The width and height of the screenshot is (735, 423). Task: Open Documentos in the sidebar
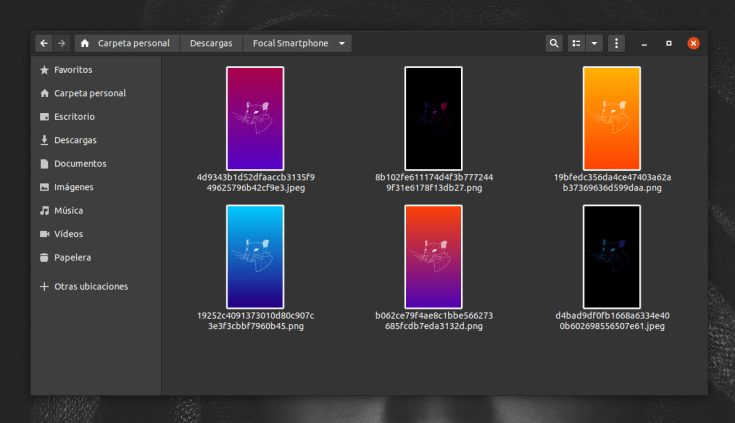coord(80,163)
